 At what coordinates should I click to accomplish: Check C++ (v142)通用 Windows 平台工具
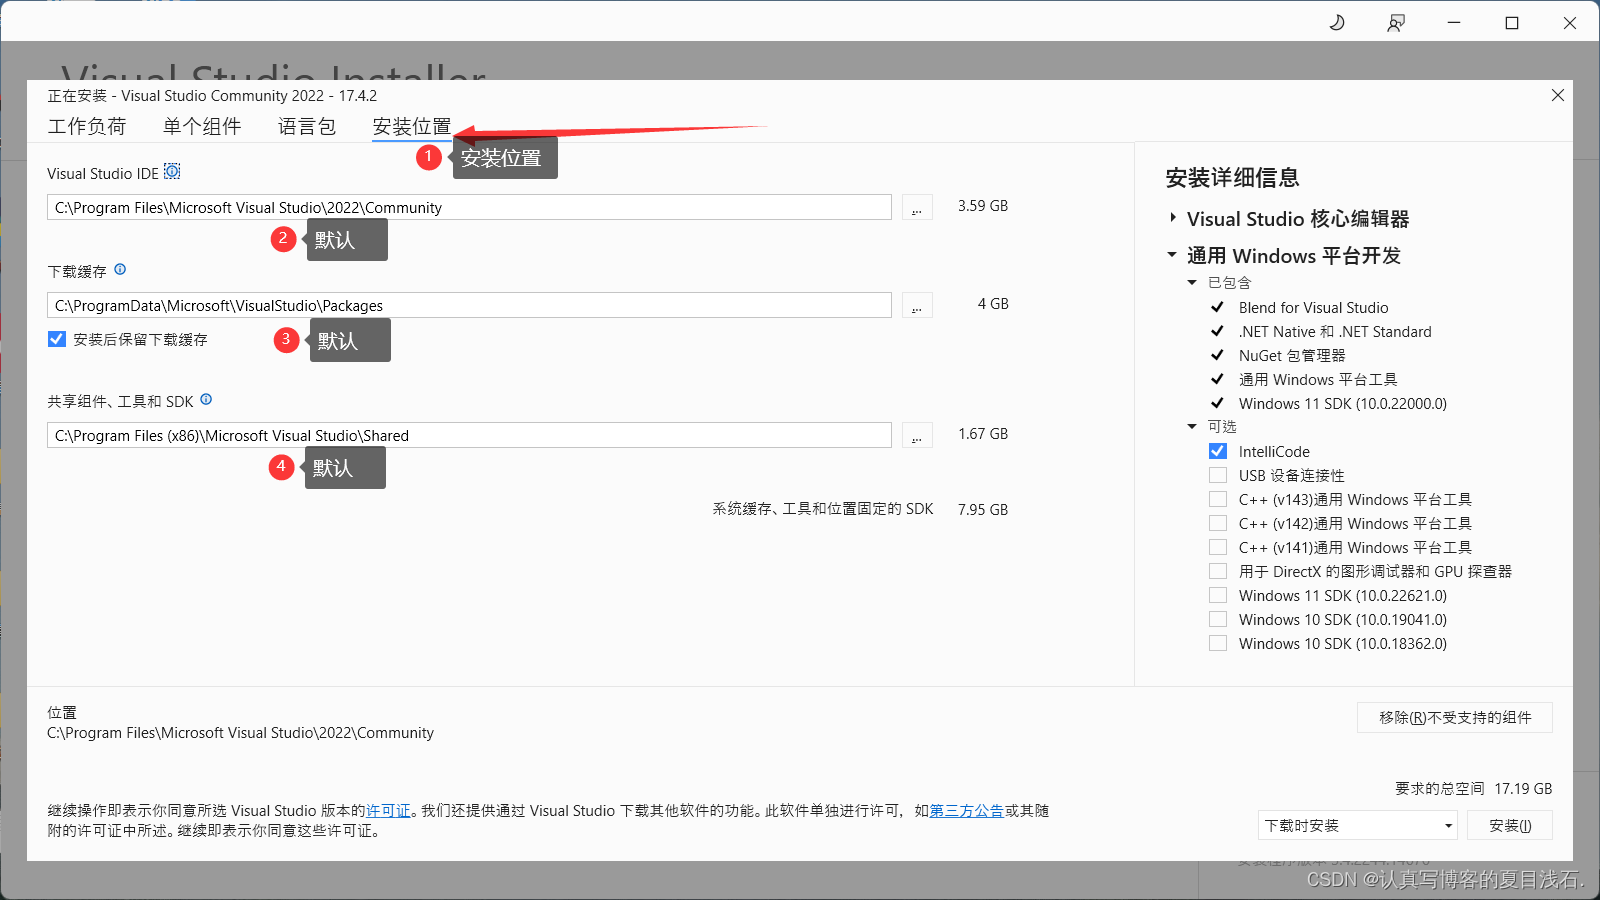[x=1218, y=523]
